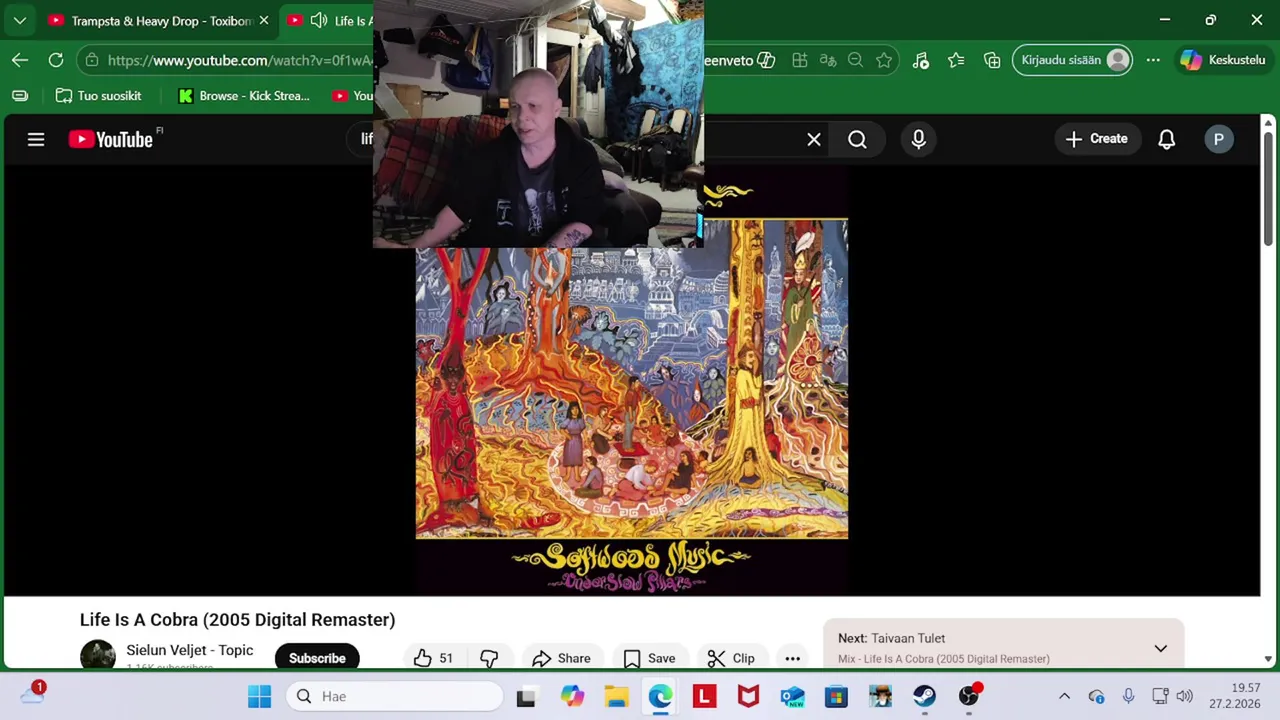Subscribe to Sielun Veljet - Topic
The height and width of the screenshot is (720, 1280).
(x=317, y=658)
